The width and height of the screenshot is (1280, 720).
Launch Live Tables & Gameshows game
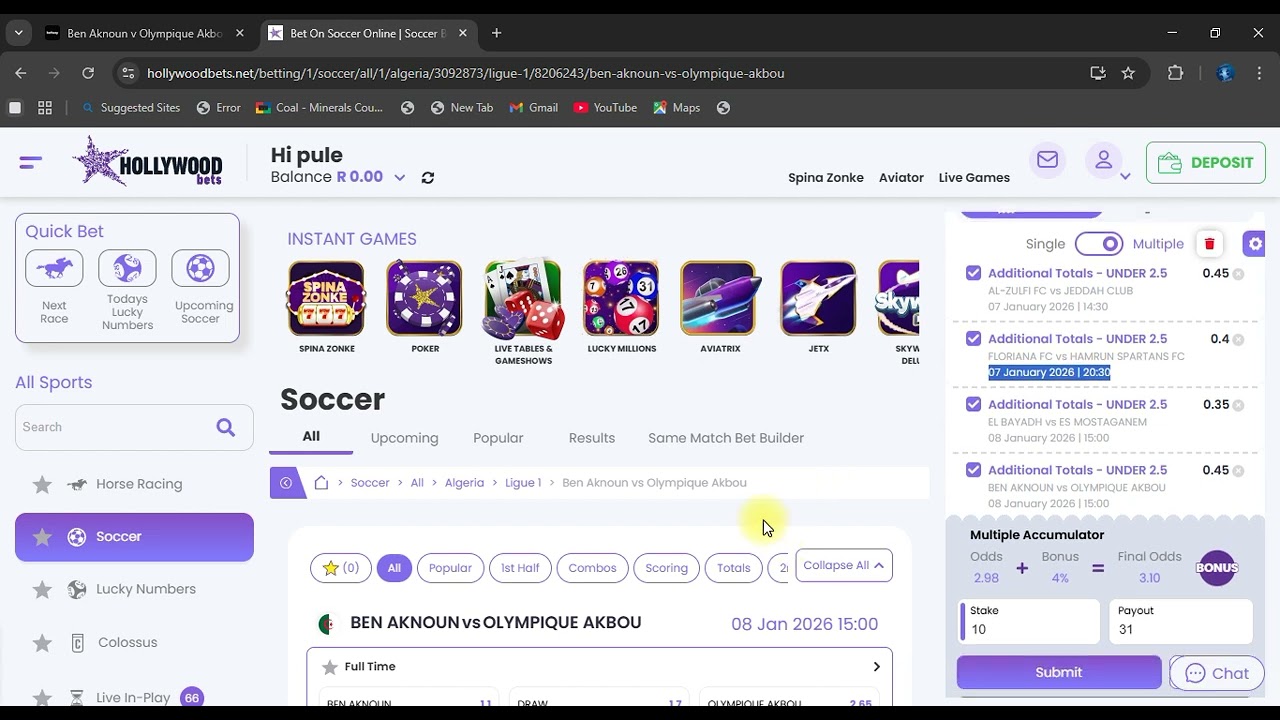click(523, 299)
